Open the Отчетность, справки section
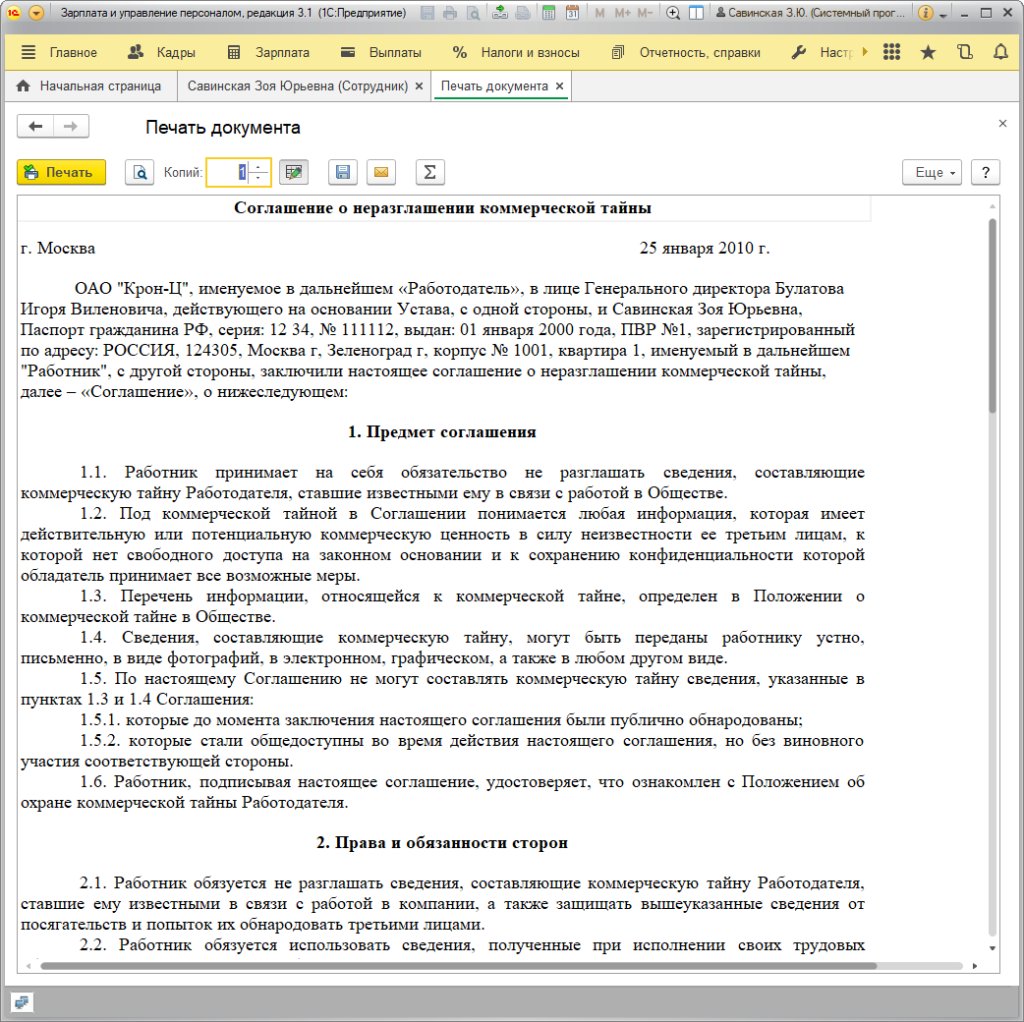1024x1022 pixels. 686,53
